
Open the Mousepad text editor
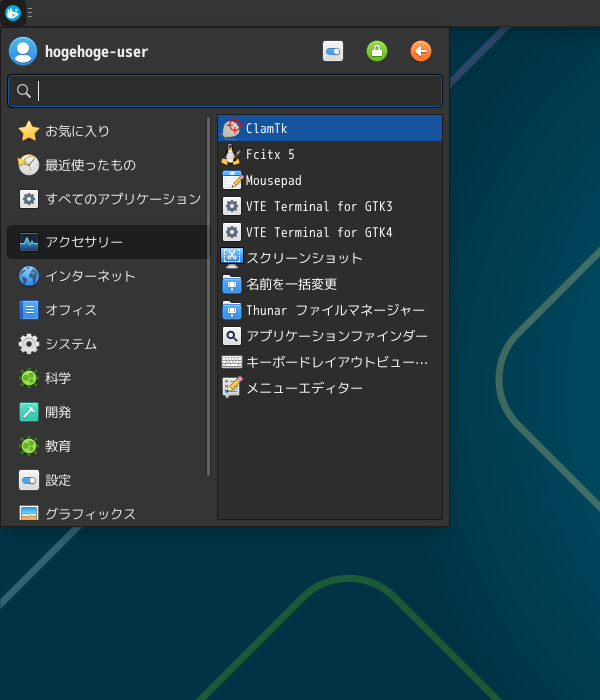point(273,181)
